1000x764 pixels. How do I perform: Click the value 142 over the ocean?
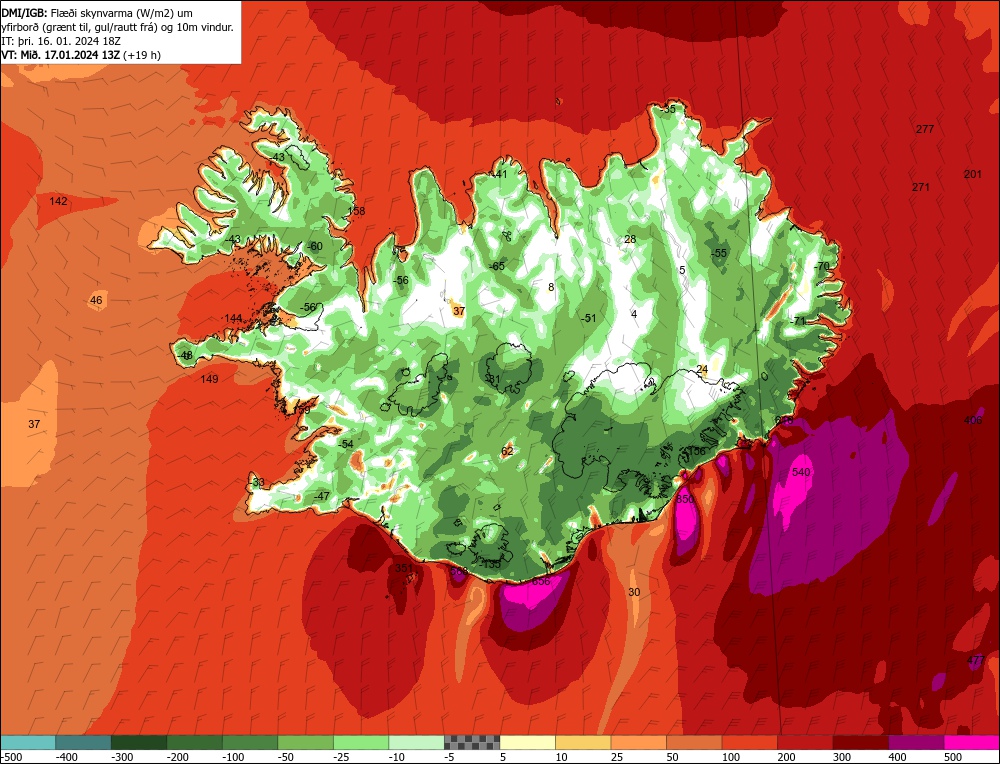(58, 201)
